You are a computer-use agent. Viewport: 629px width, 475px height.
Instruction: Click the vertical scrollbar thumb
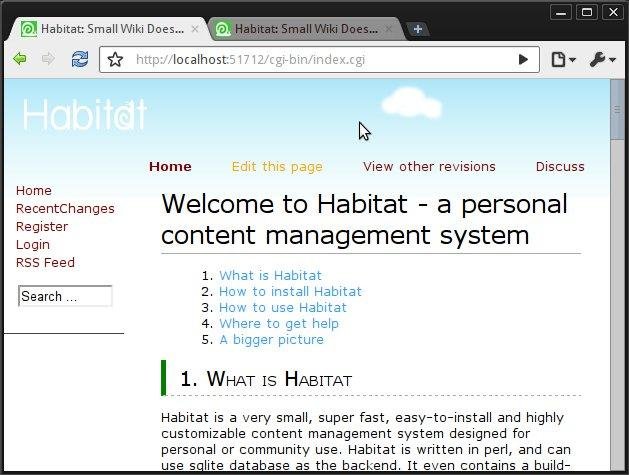[x=617, y=110]
